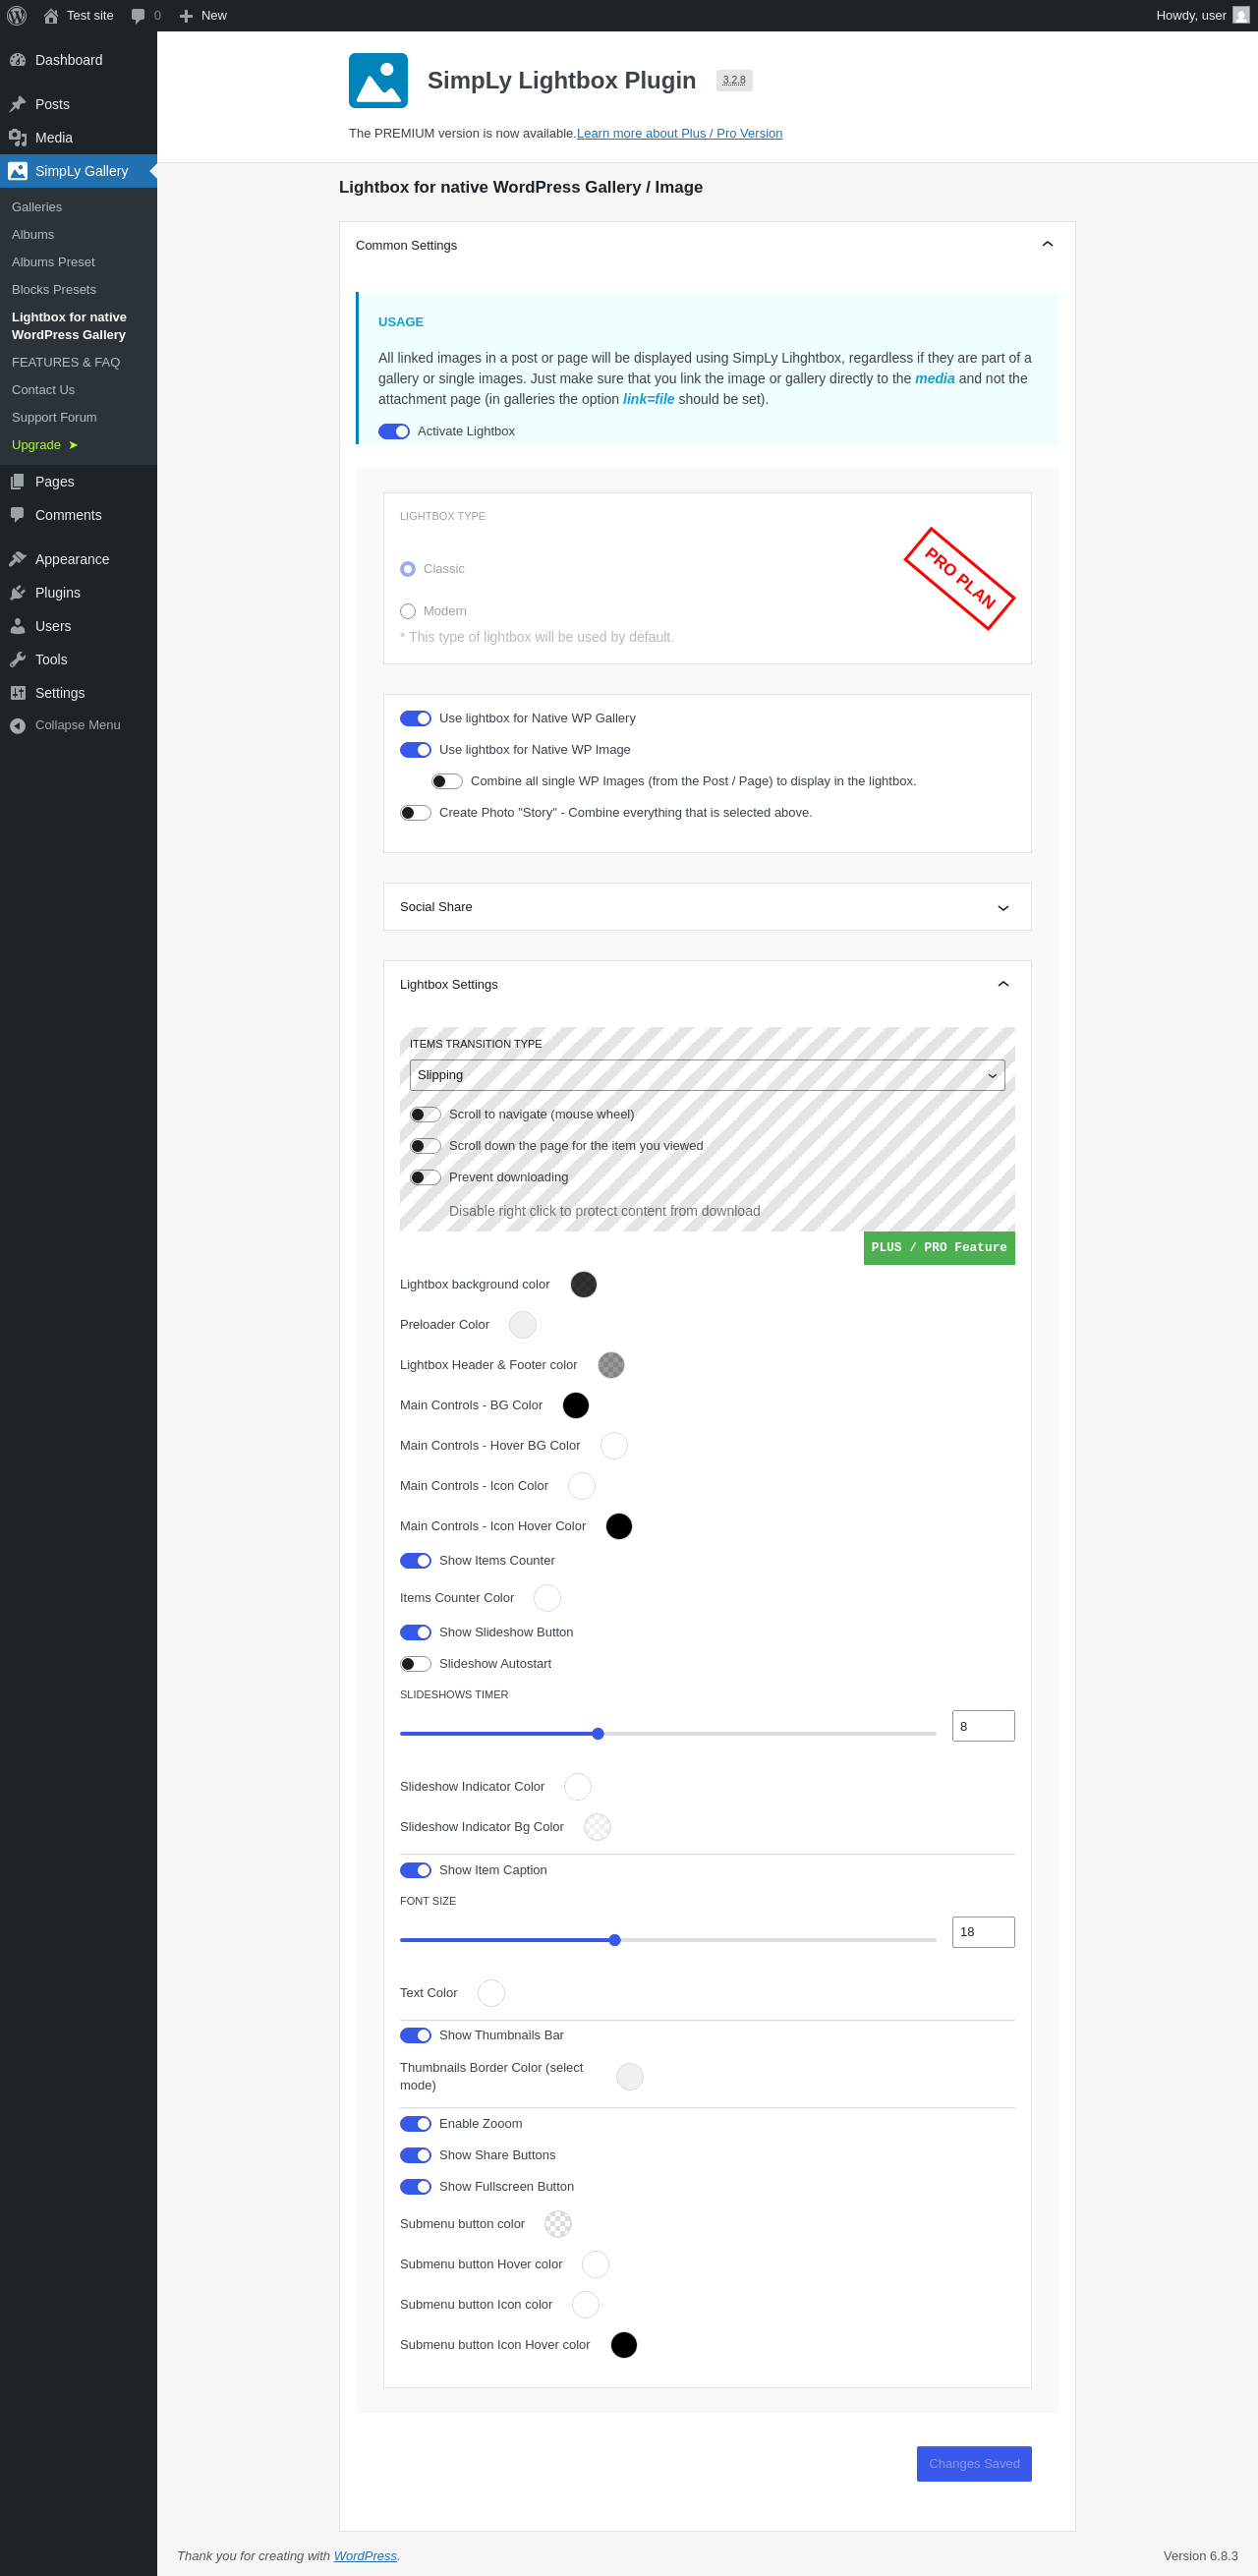This screenshot has width=1258, height=2576.
Task: Click the Slideshows Timer value field
Action: [983, 1726]
